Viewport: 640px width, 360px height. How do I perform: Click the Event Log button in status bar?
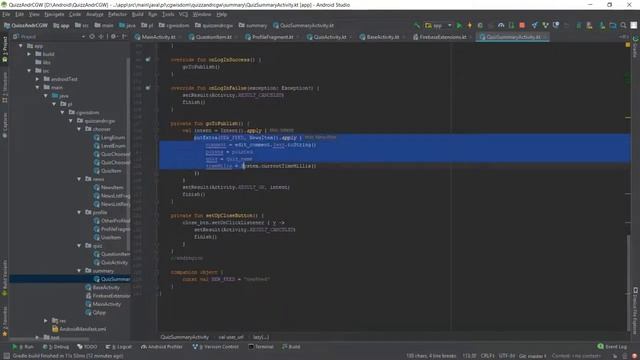[612, 347]
